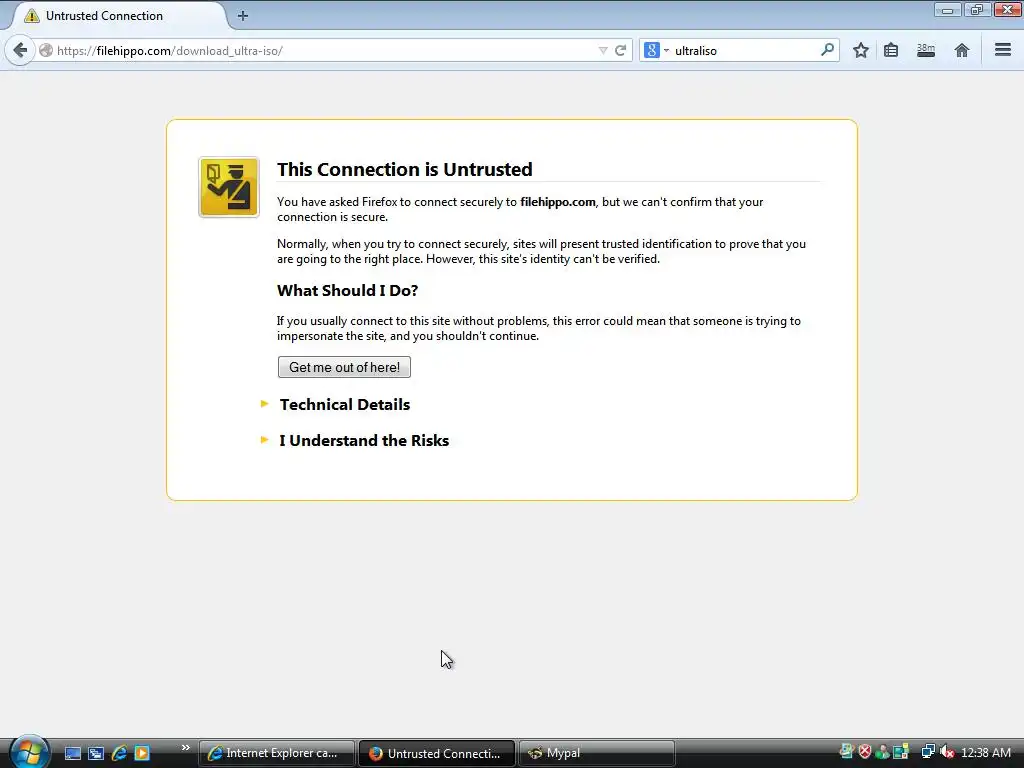The image size is (1024, 768).
Task: Click Show Desktop in quick launch
Action: [x=72, y=753]
